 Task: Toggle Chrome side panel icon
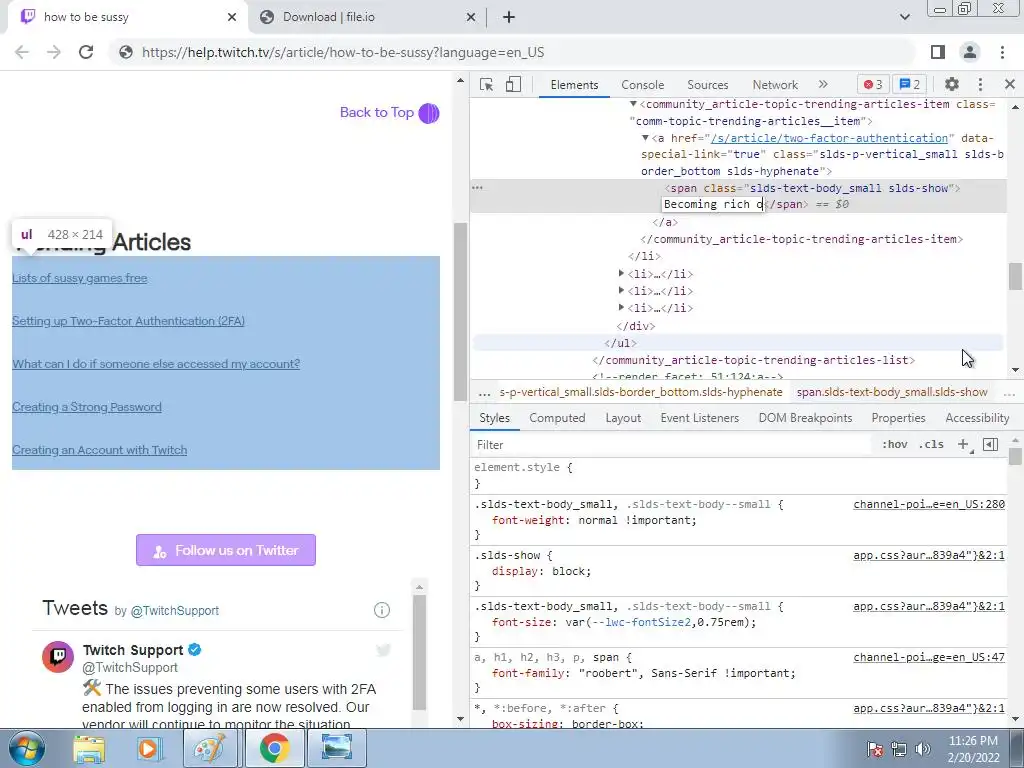938,52
